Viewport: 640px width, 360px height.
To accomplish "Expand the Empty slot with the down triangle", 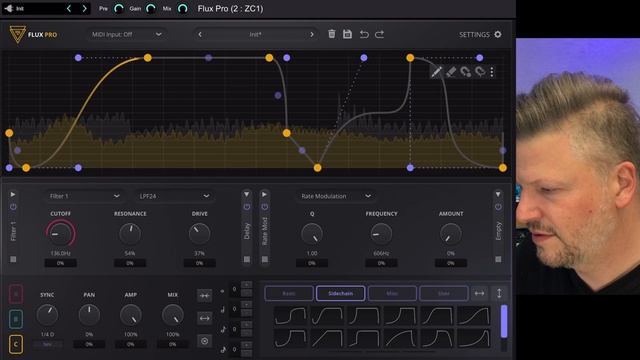I will coord(498,194).
